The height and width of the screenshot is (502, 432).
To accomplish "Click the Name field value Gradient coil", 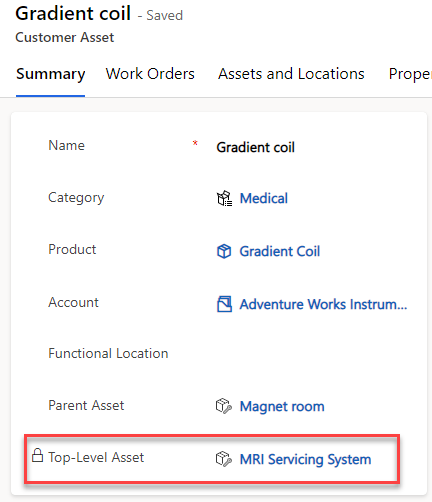I will (256, 147).
